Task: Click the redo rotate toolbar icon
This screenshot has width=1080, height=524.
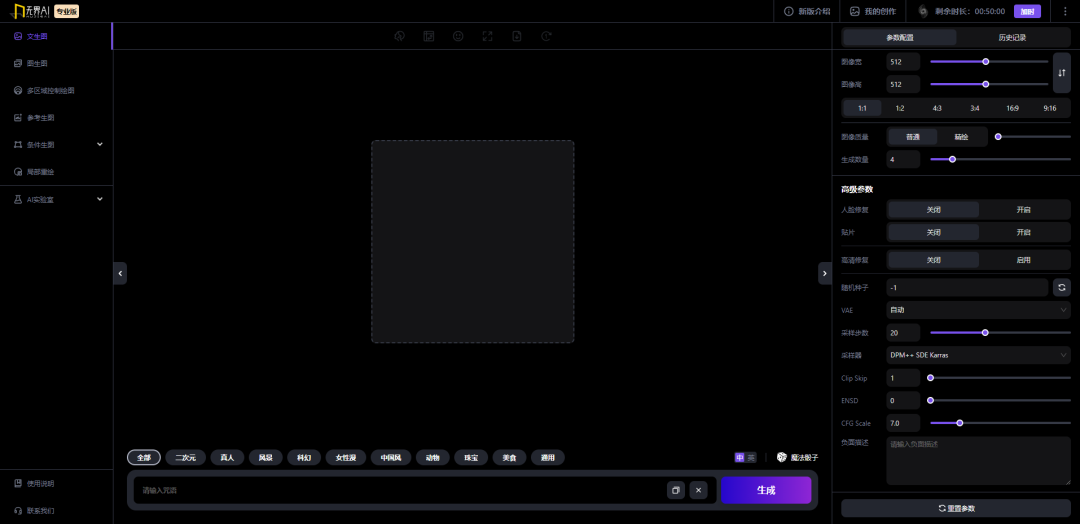Action: pyautogui.click(x=546, y=36)
